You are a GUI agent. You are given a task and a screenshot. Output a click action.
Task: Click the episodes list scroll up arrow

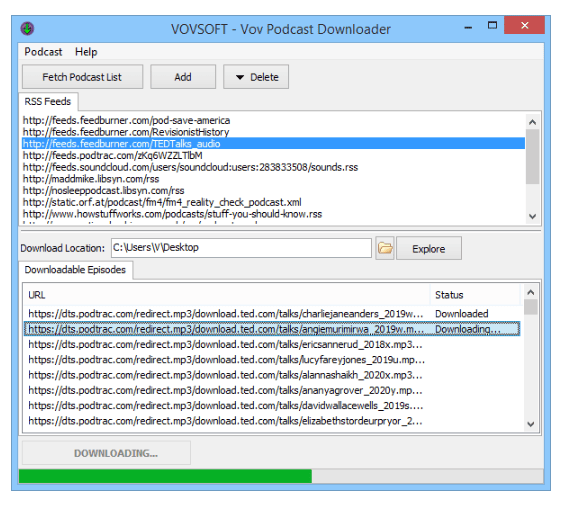[x=531, y=292]
